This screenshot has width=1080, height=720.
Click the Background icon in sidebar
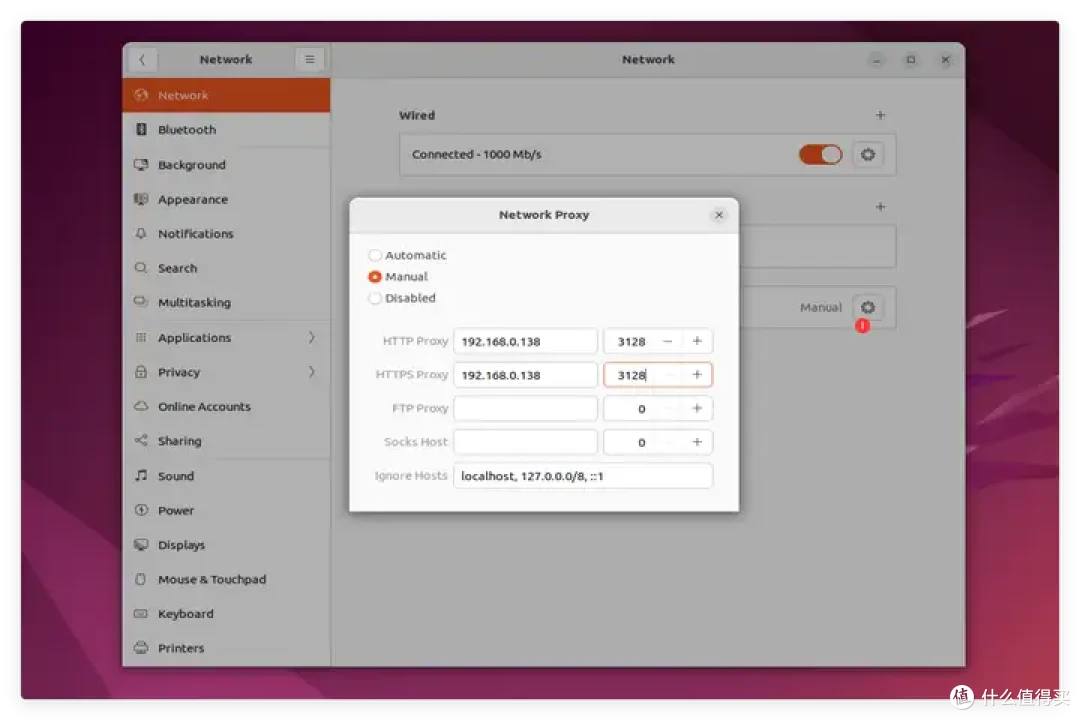[x=141, y=165]
